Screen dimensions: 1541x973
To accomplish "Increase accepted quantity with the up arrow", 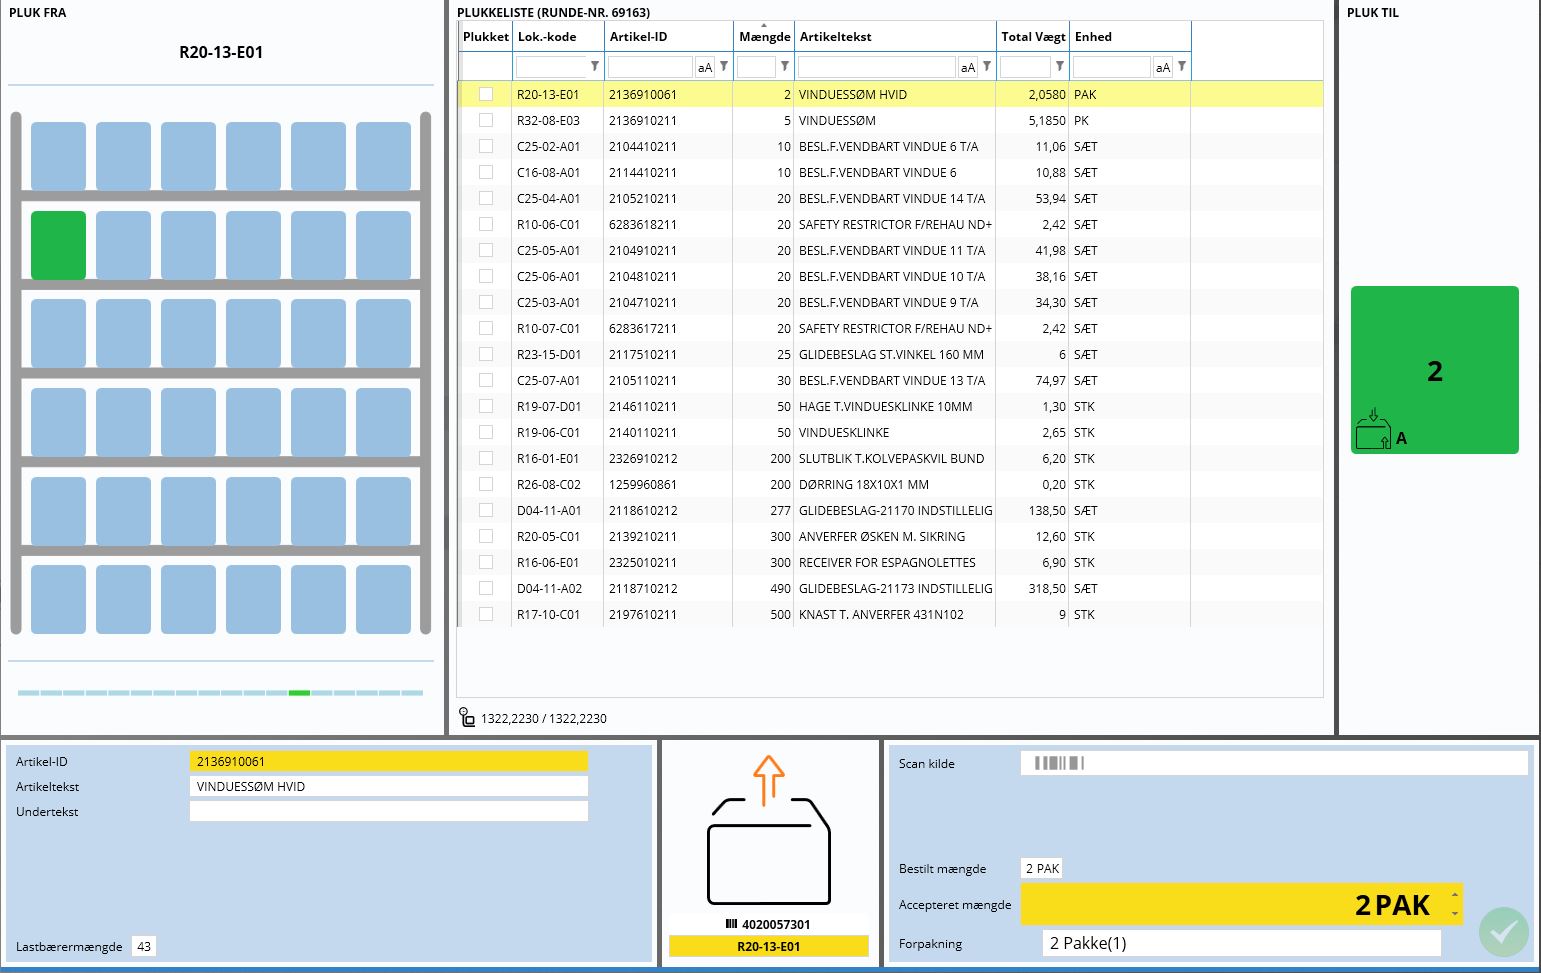I will (1454, 895).
